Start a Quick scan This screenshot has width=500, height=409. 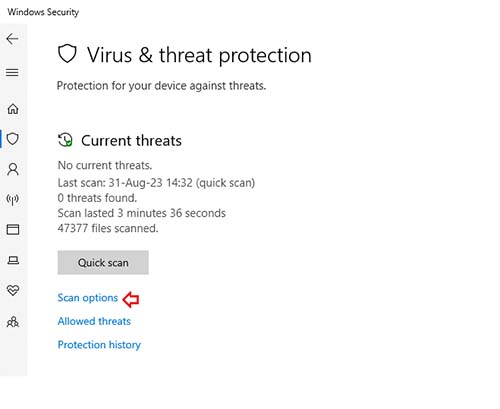point(103,263)
